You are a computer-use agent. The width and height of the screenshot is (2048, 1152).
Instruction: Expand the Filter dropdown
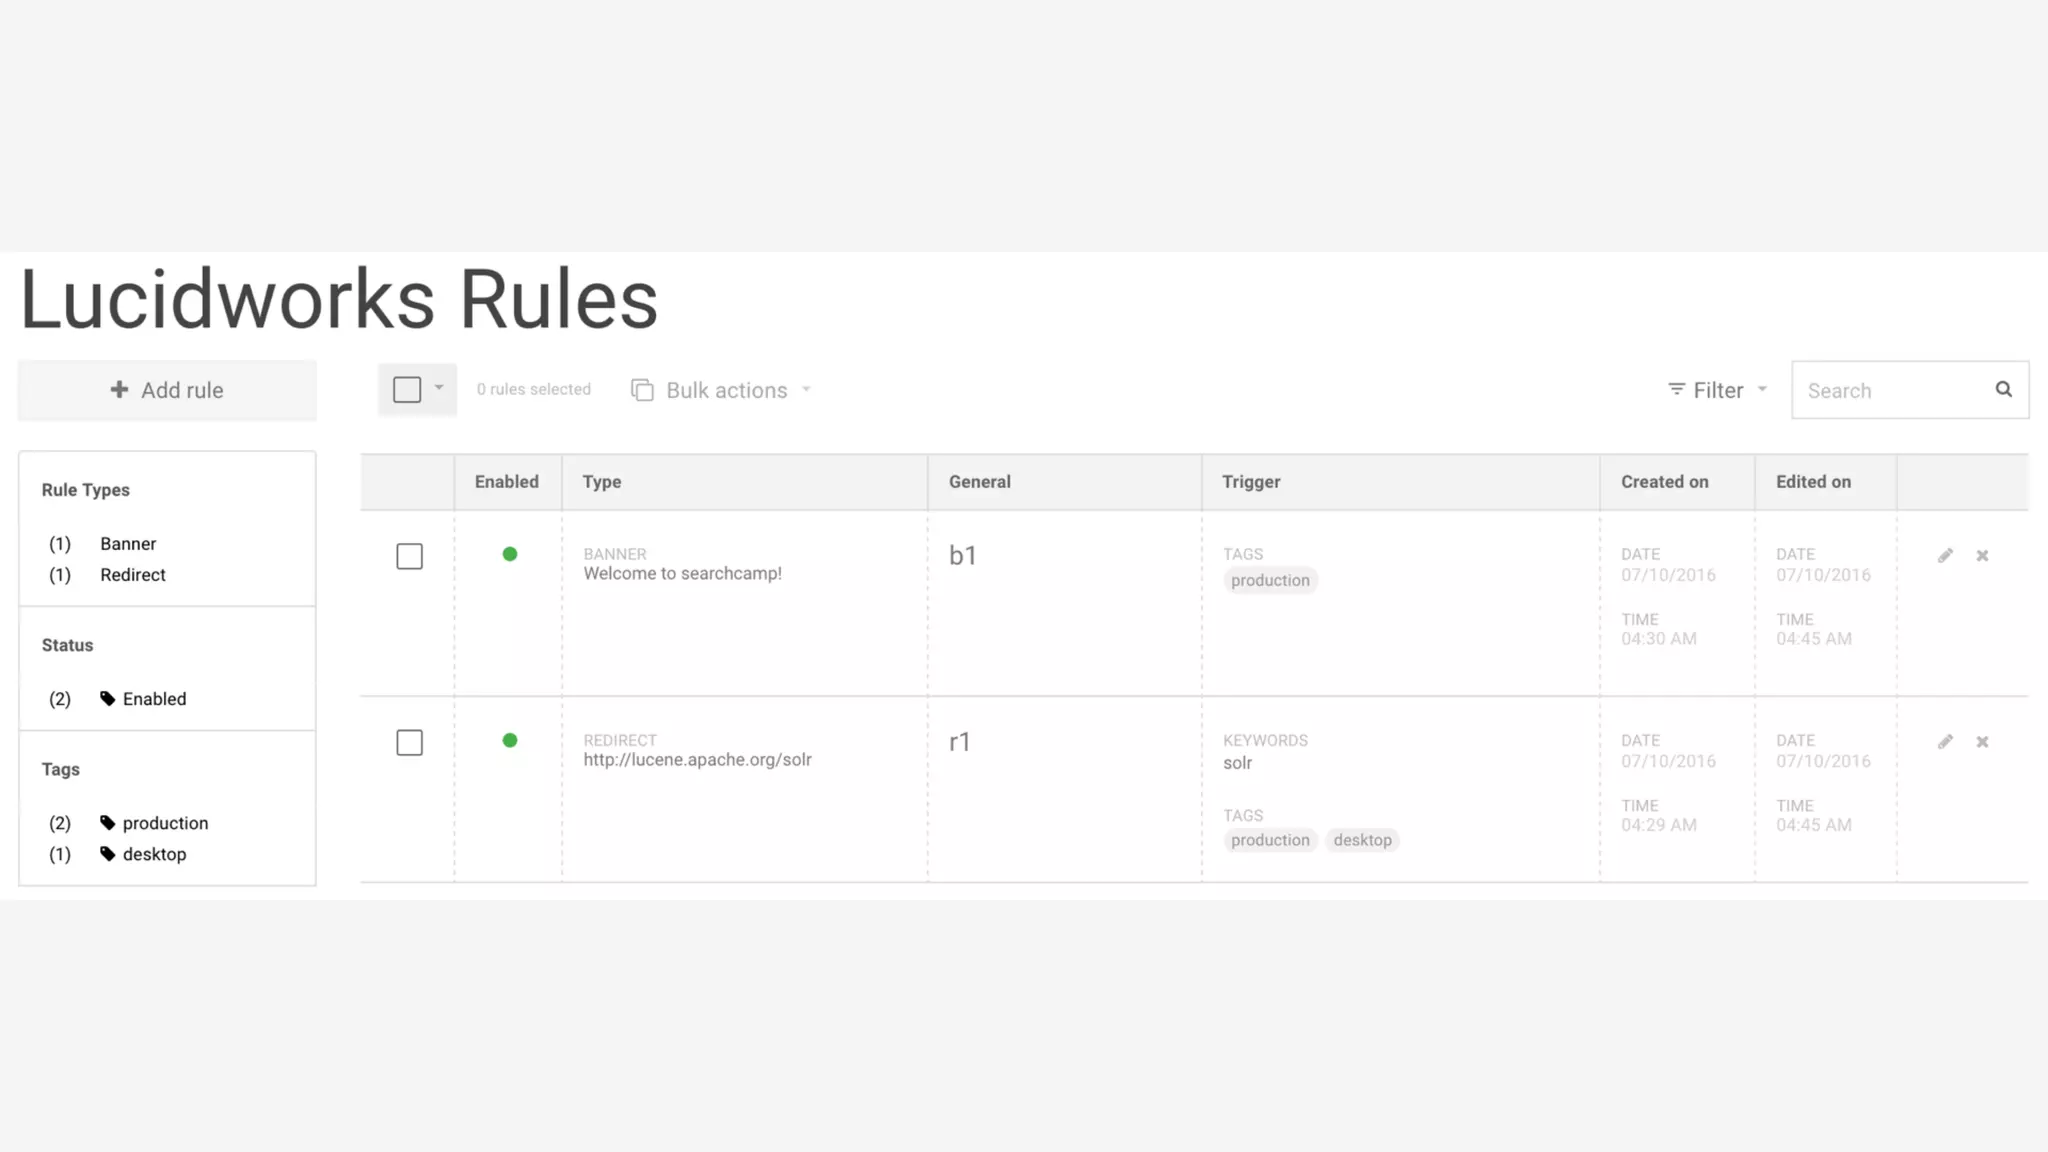tap(1717, 390)
